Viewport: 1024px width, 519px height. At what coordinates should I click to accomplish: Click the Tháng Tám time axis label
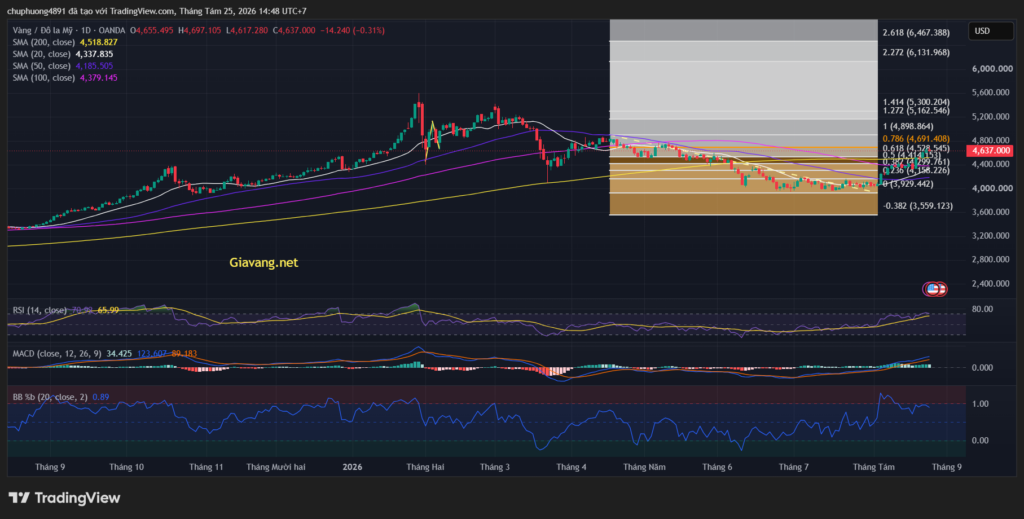click(874, 467)
